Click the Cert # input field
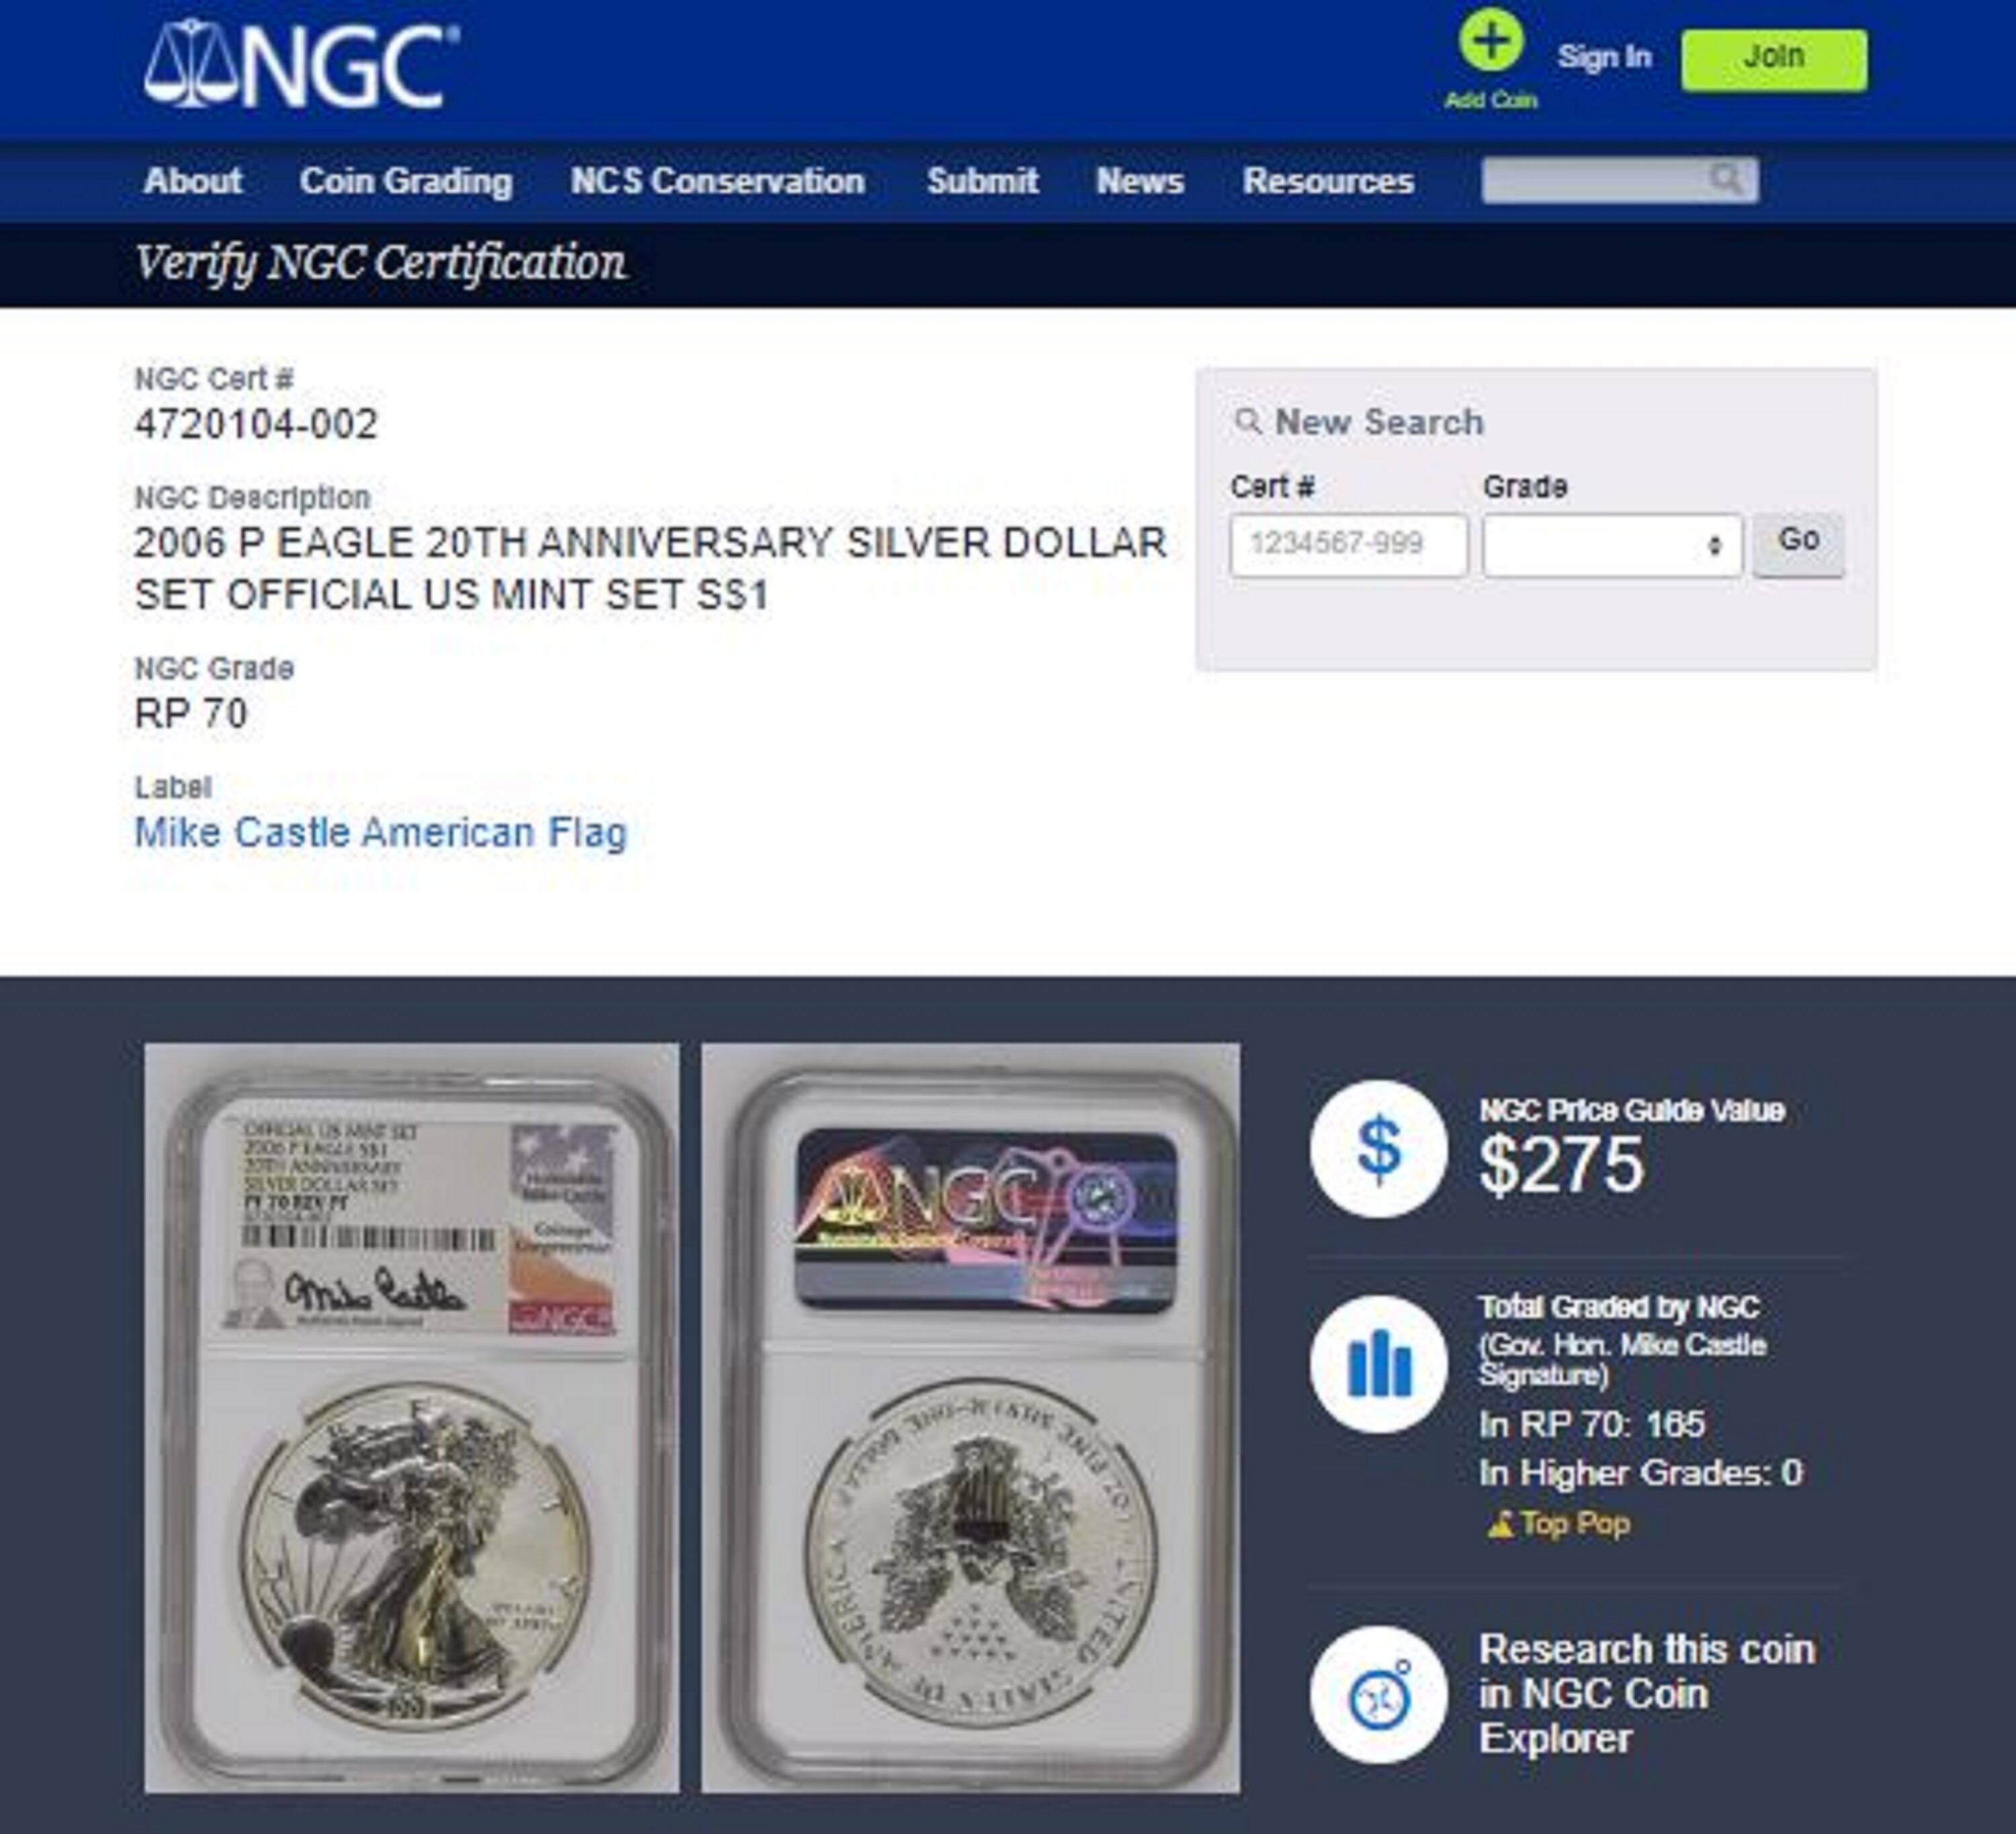Viewport: 2016px width, 1834px height. (1348, 545)
